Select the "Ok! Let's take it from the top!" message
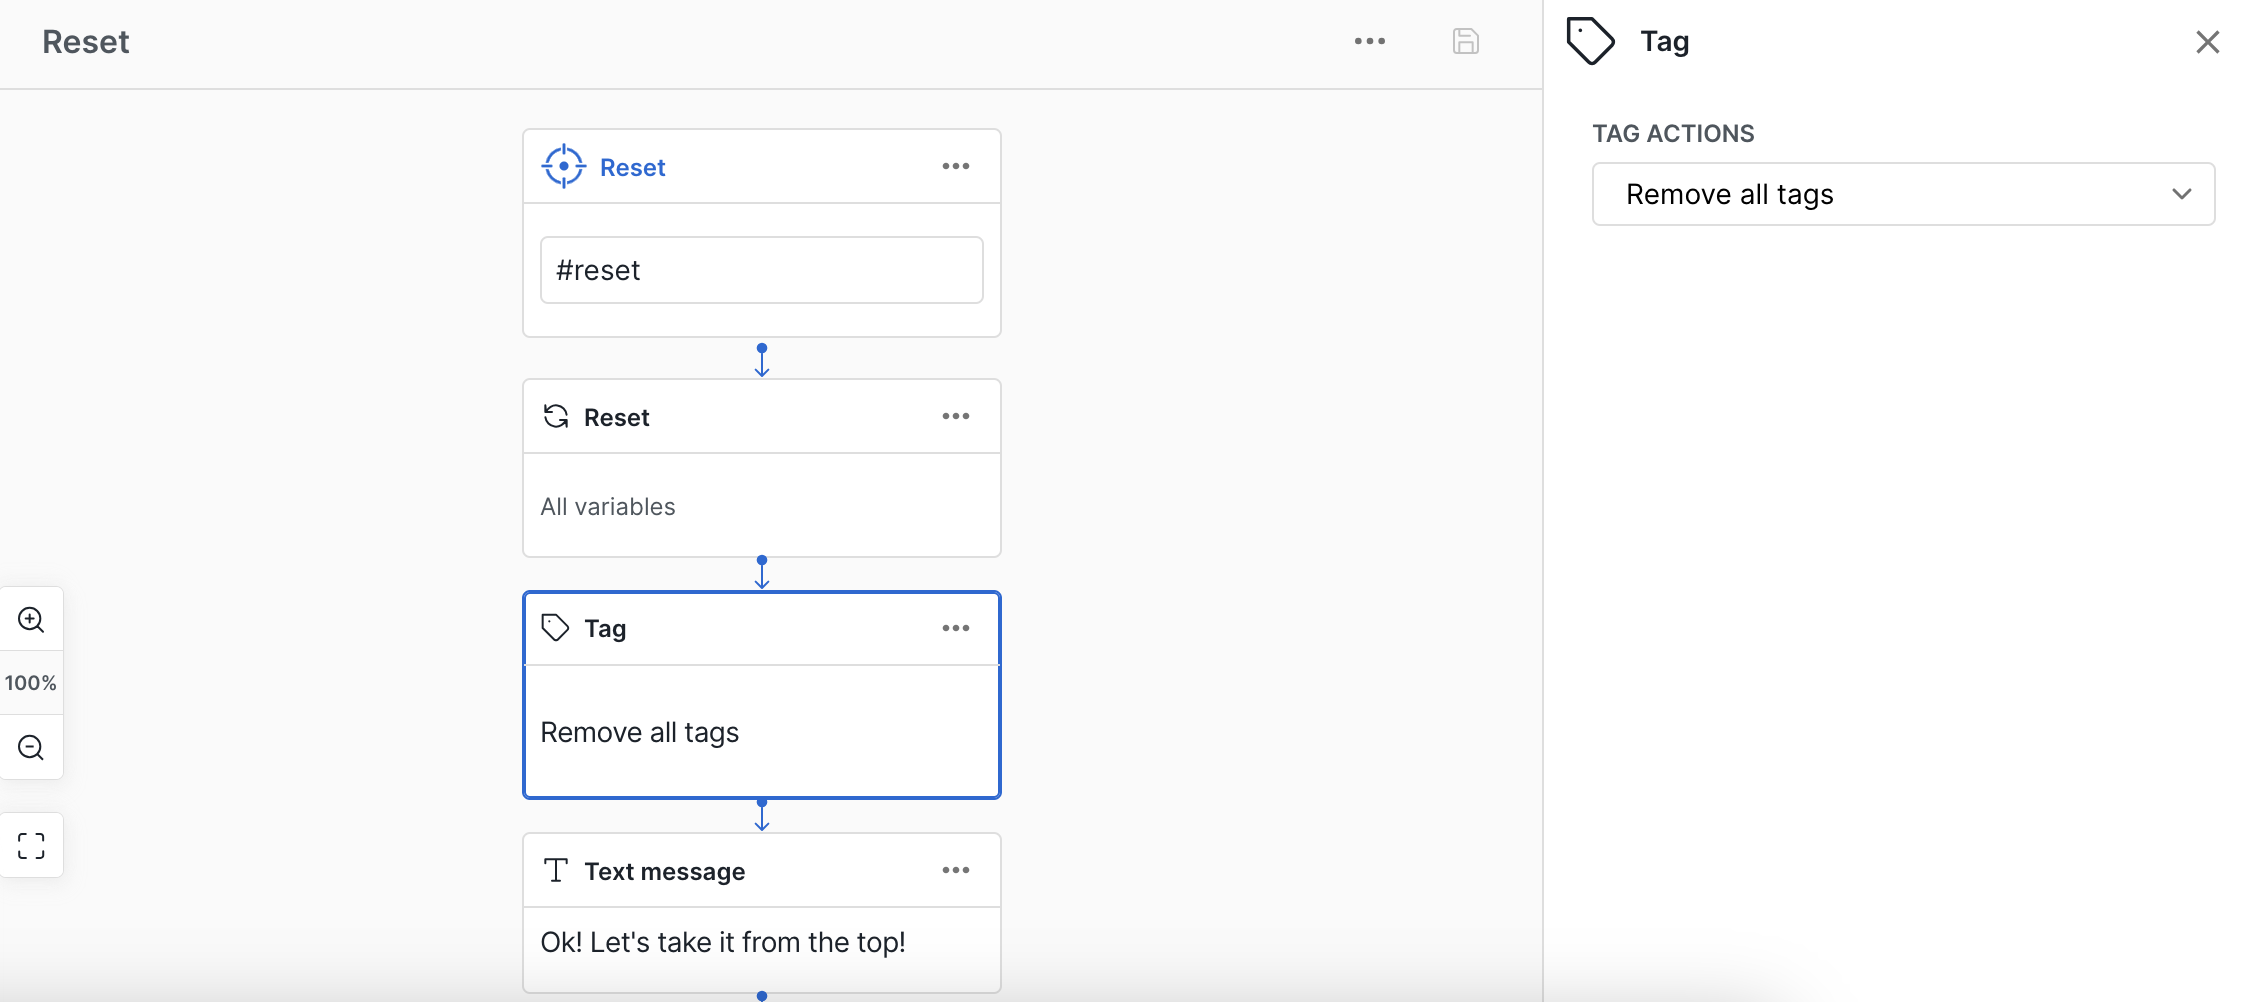 [722, 943]
